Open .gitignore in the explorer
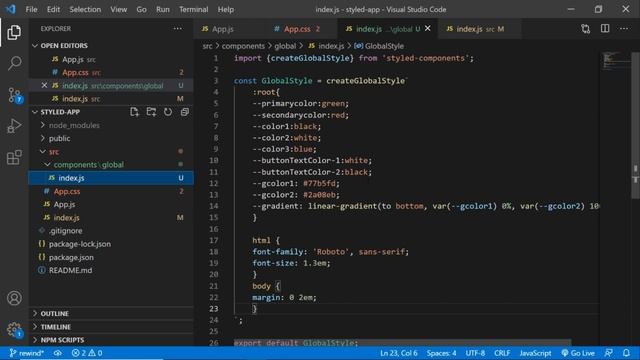640x360 pixels. click(65, 231)
